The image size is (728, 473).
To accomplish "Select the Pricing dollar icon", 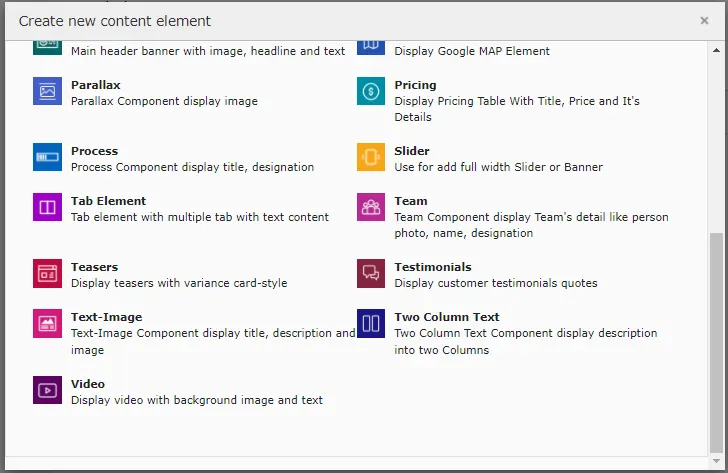I will (371, 91).
